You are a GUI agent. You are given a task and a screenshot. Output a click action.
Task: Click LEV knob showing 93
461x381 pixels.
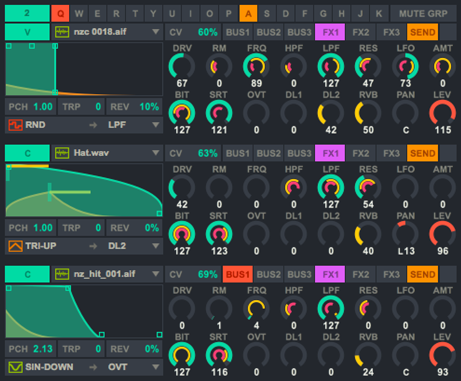point(442,355)
